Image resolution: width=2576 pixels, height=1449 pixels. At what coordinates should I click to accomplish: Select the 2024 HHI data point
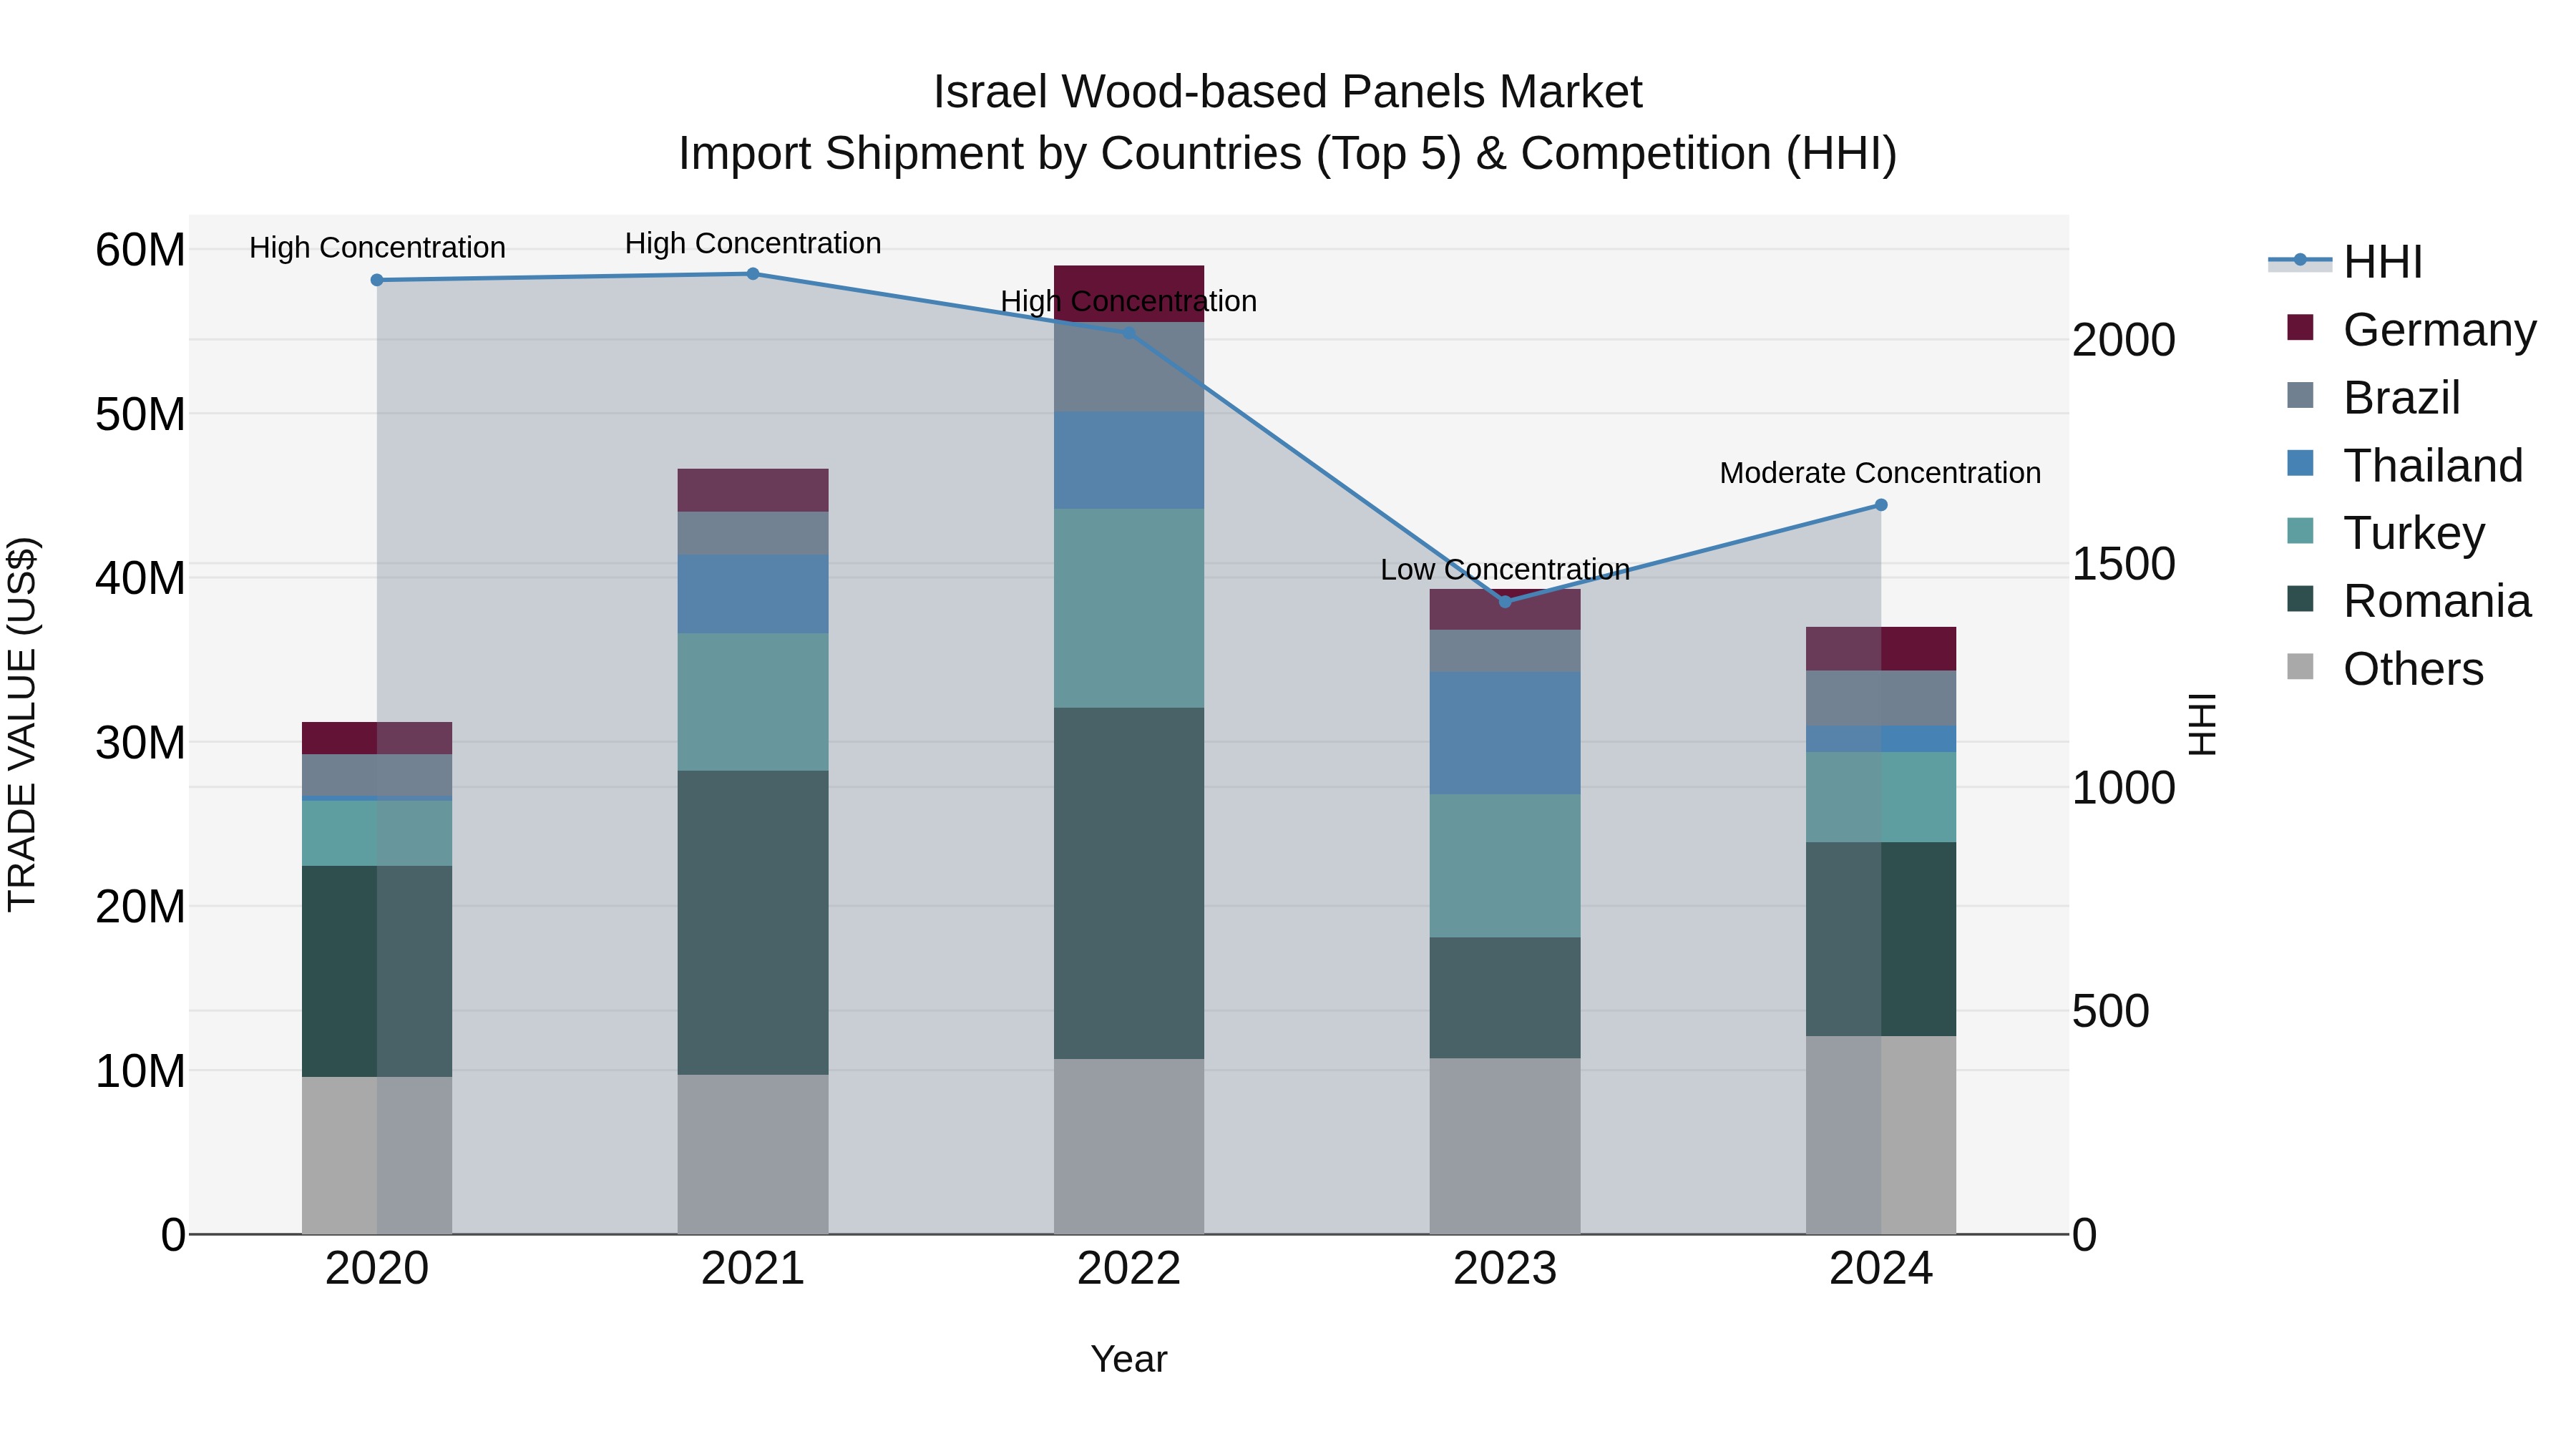coord(1881,505)
